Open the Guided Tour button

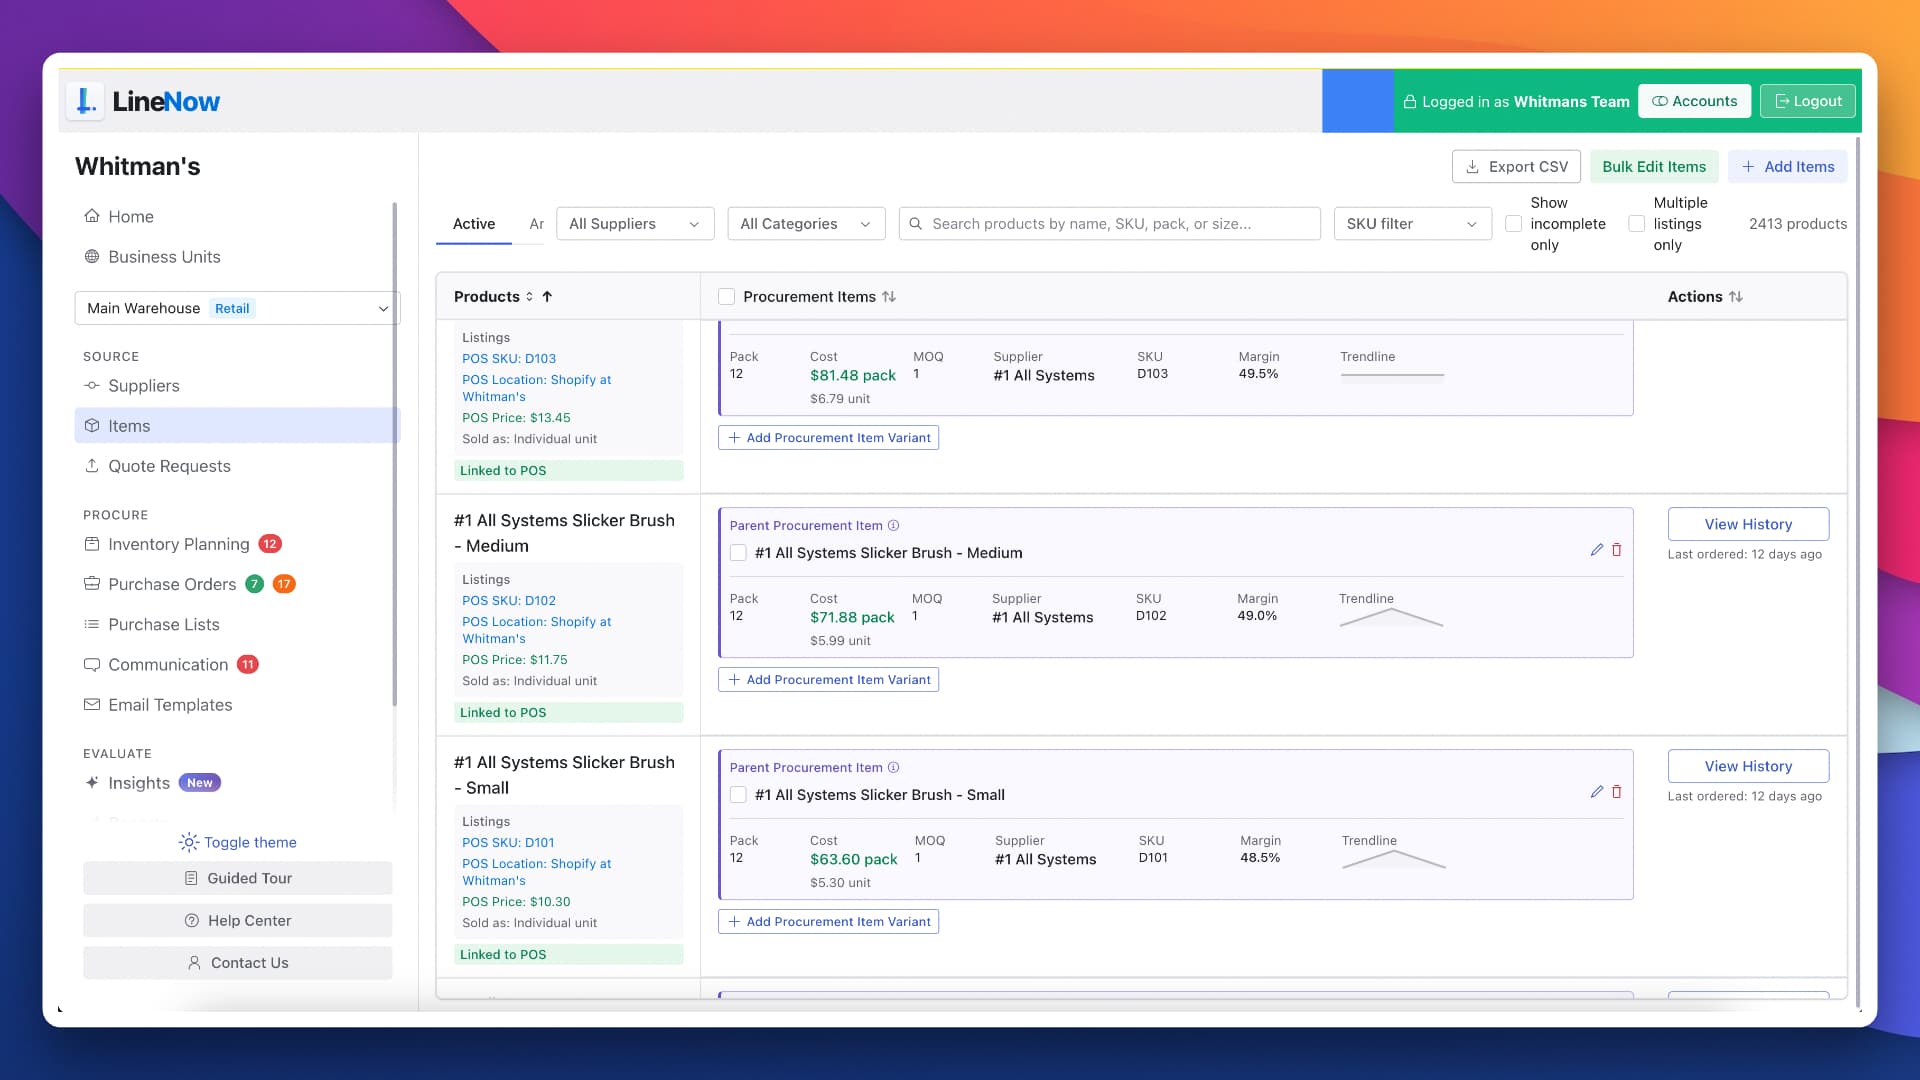[238, 878]
